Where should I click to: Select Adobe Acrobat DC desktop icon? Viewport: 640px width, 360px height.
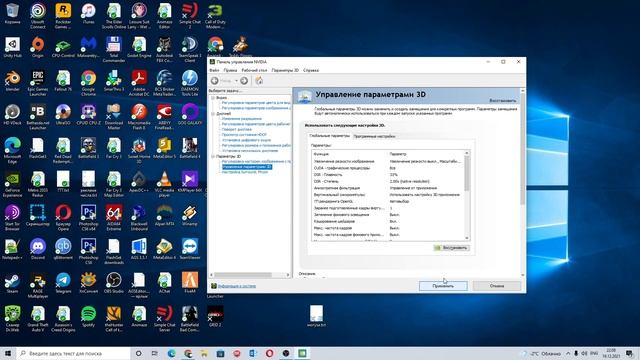pyautogui.click(x=139, y=83)
